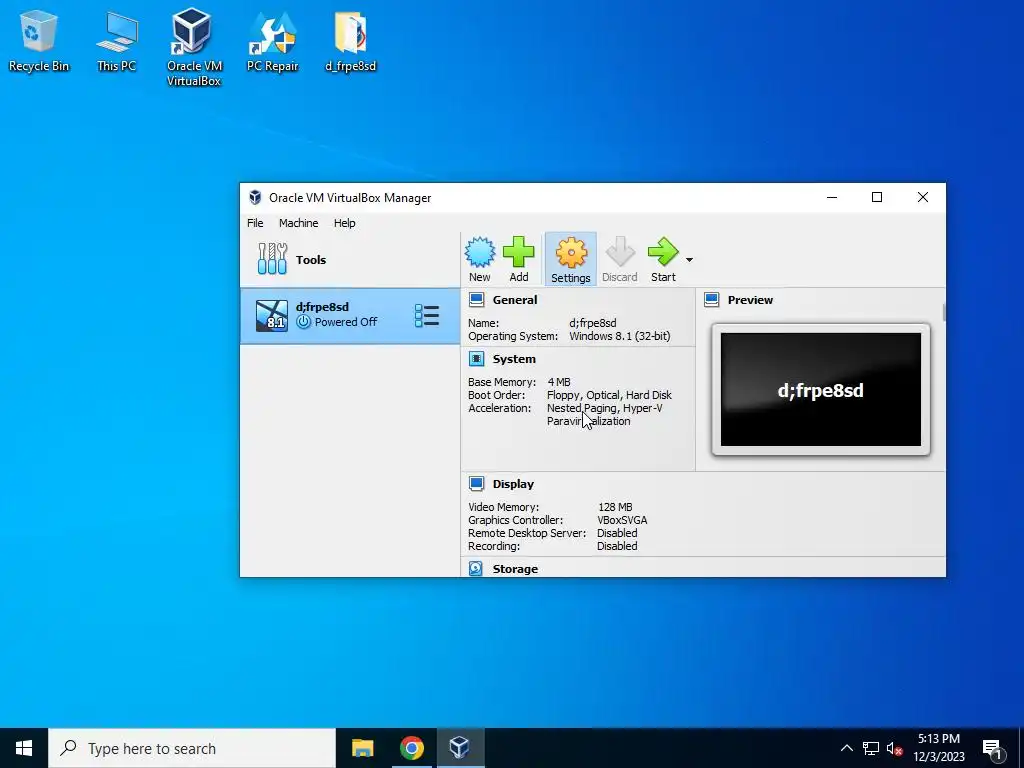This screenshot has width=1024, height=768.
Task: Open the notification center icon
Action: (993, 748)
